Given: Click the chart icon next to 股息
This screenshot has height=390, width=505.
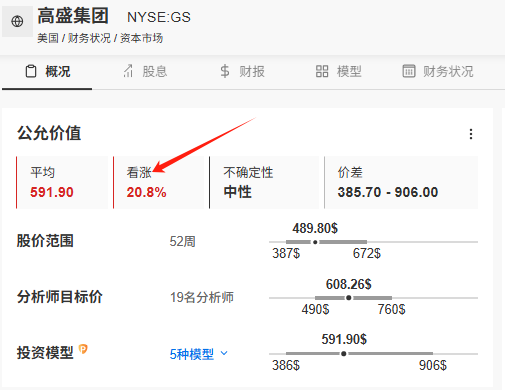Looking at the screenshot, I should (x=128, y=71).
